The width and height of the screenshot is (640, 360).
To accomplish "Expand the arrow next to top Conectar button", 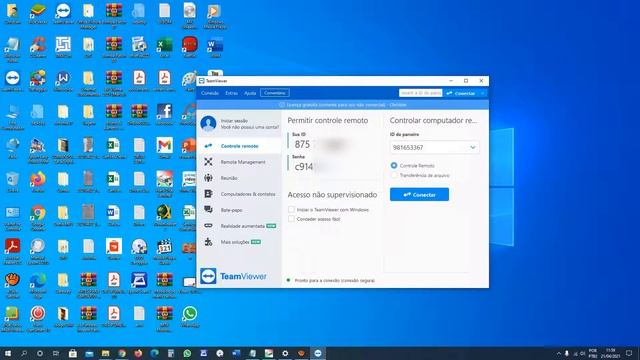I will coord(483,93).
